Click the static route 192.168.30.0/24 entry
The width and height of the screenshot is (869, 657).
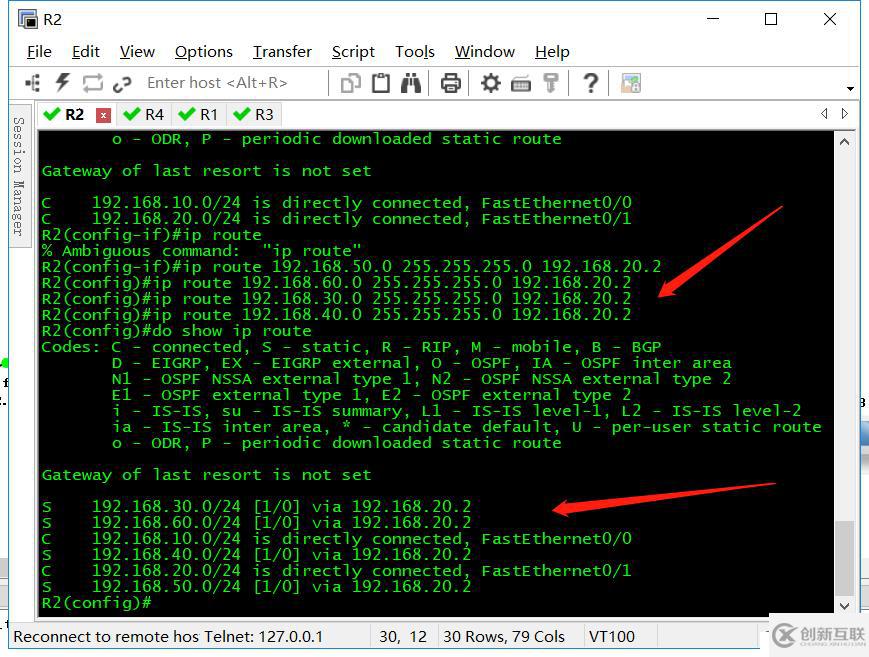(x=257, y=506)
